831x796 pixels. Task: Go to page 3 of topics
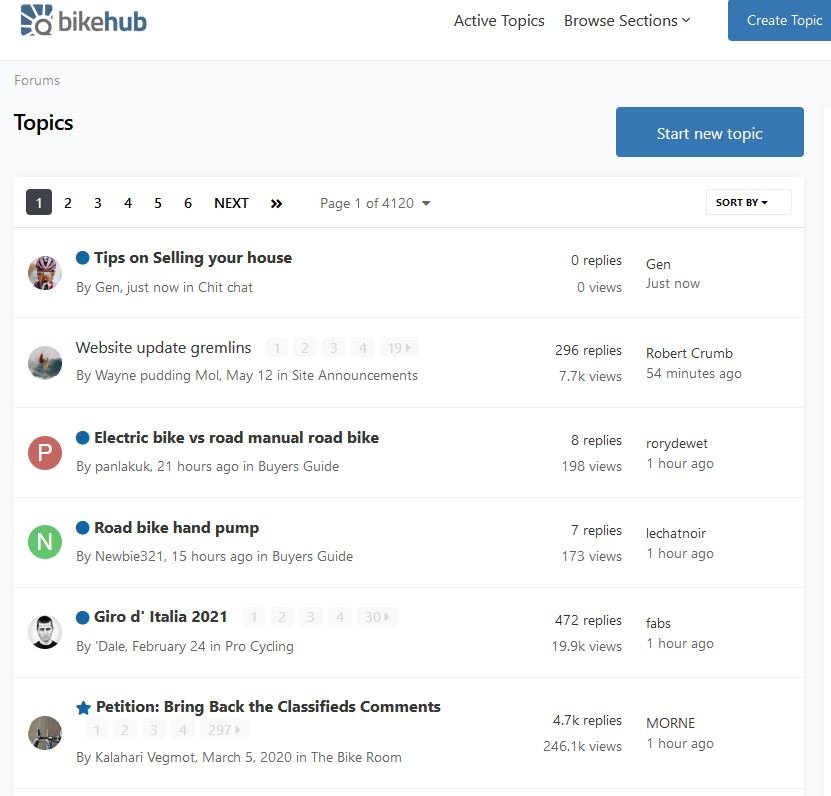tap(98, 203)
